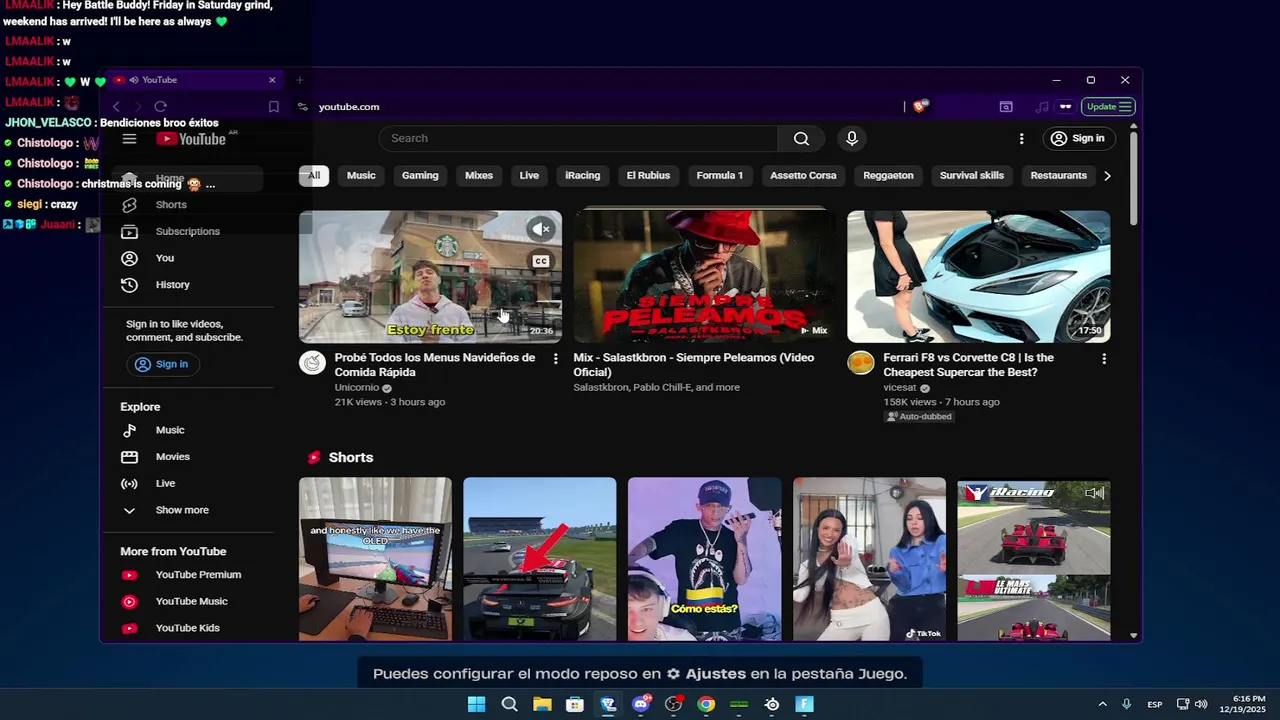Select the Reggaeton filter chip
The image size is (1280, 720).
(x=888, y=176)
